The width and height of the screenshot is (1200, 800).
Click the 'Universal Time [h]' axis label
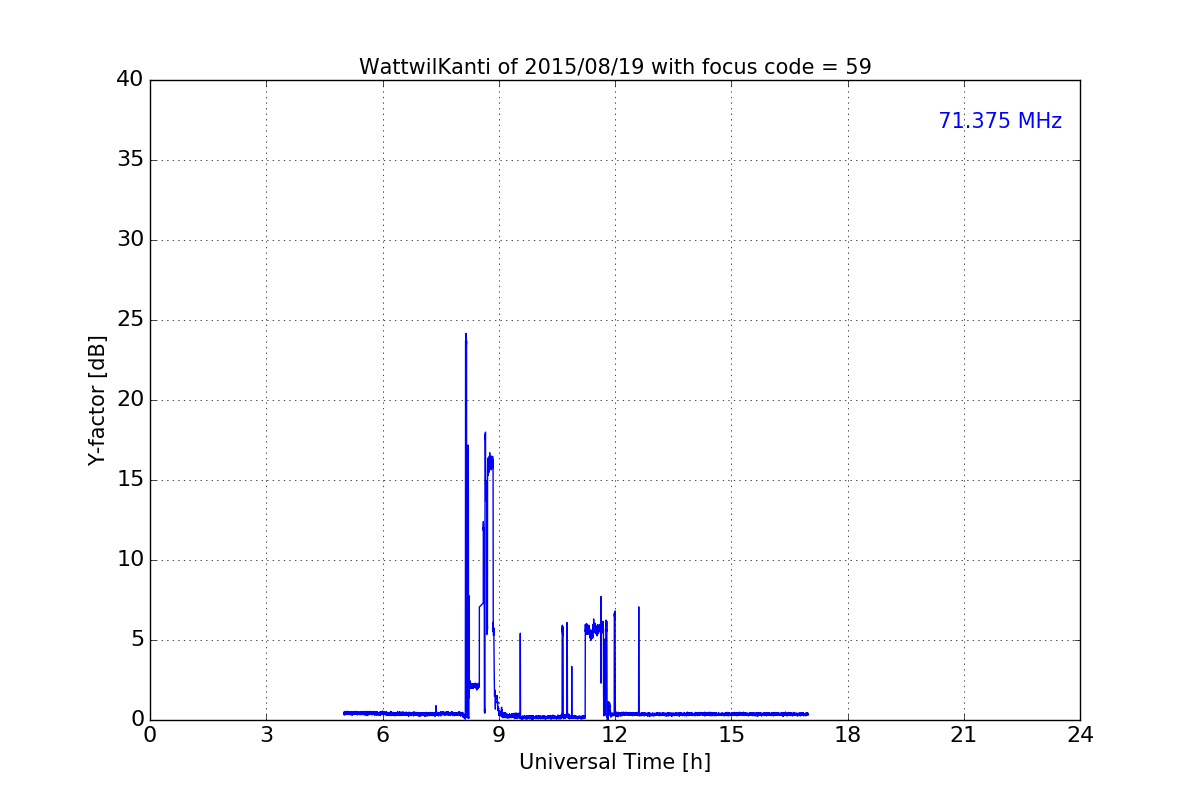(x=615, y=762)
